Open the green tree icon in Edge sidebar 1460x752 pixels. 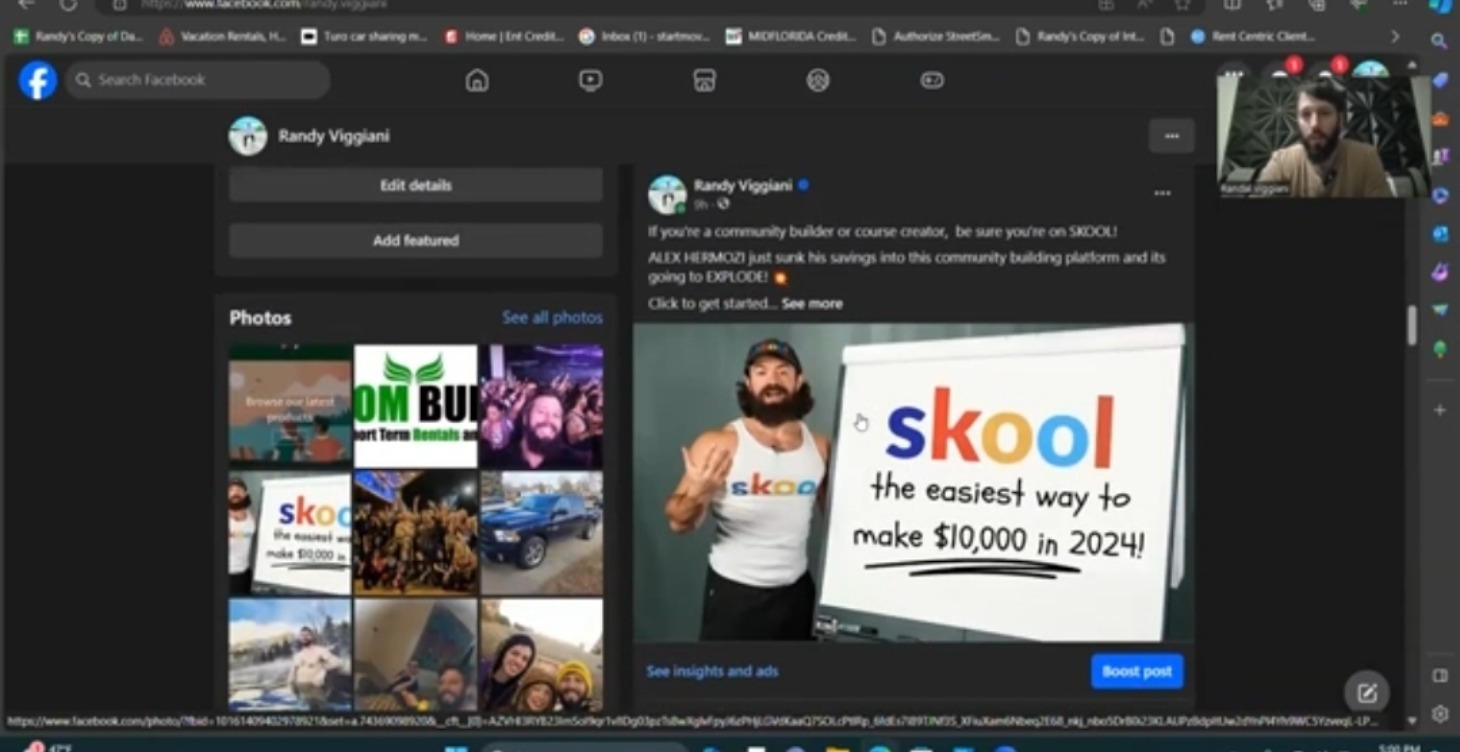pyautogui.click(x=1440, y=350)
